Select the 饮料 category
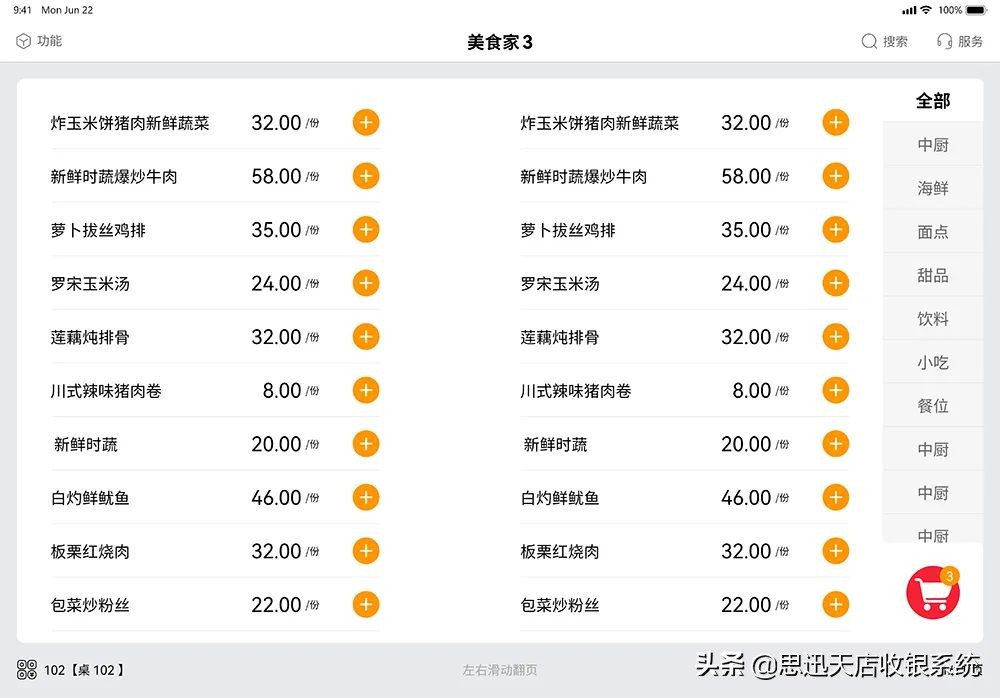This screenshot has height=698, width=1000. click(932, 318)
